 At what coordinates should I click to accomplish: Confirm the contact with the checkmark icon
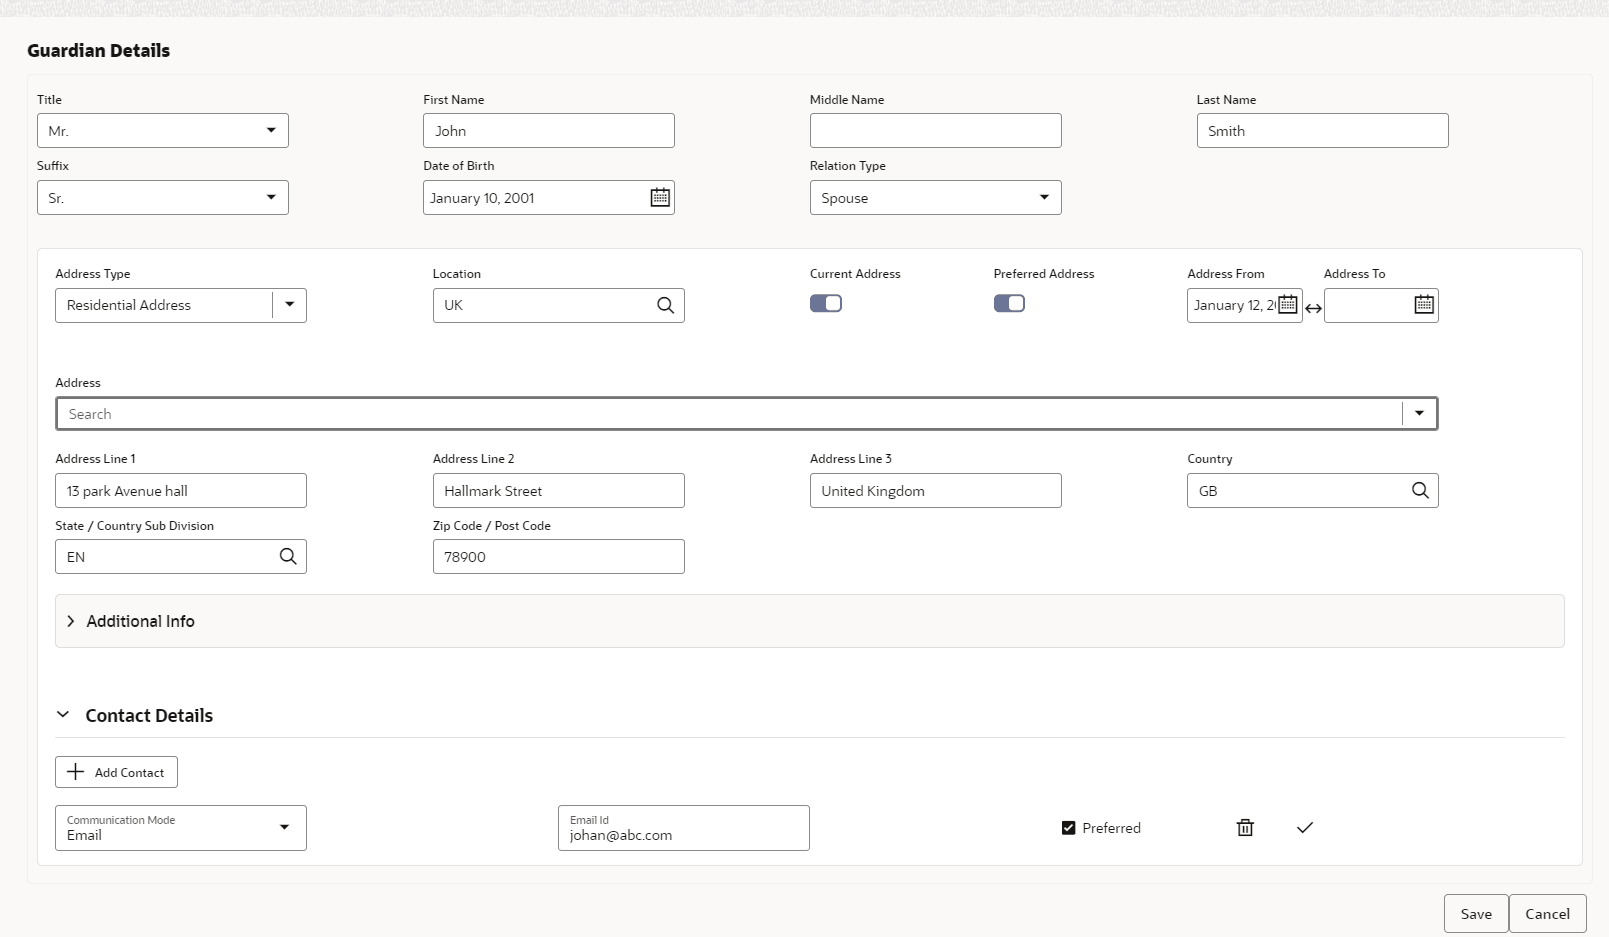(x=1305, y=828)
